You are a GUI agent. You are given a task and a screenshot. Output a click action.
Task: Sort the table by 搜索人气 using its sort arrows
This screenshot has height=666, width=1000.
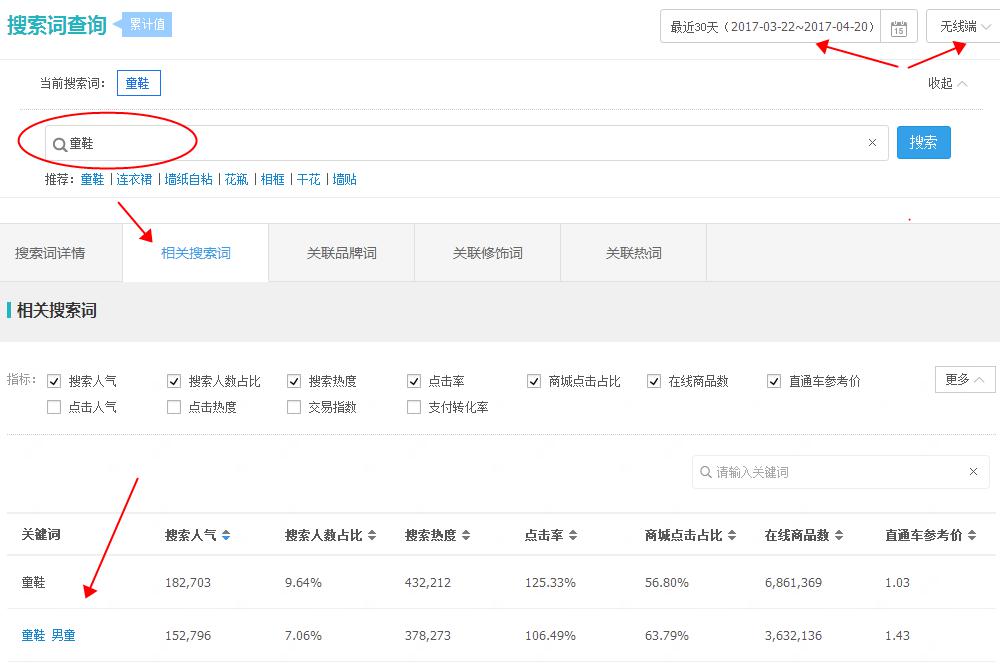224,534
